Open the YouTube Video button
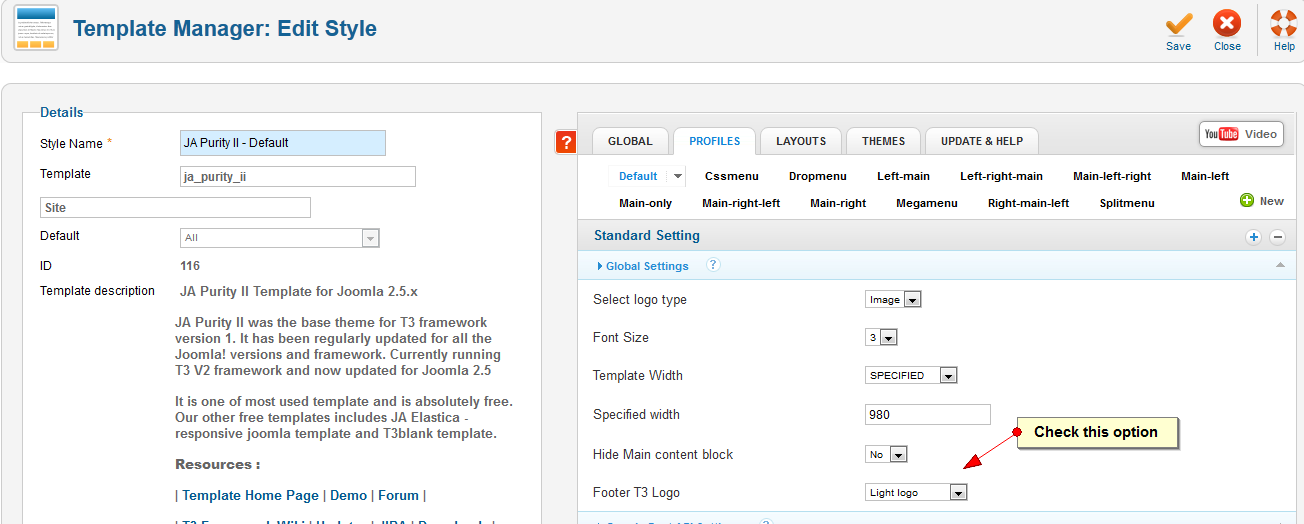 (1241, 134)
